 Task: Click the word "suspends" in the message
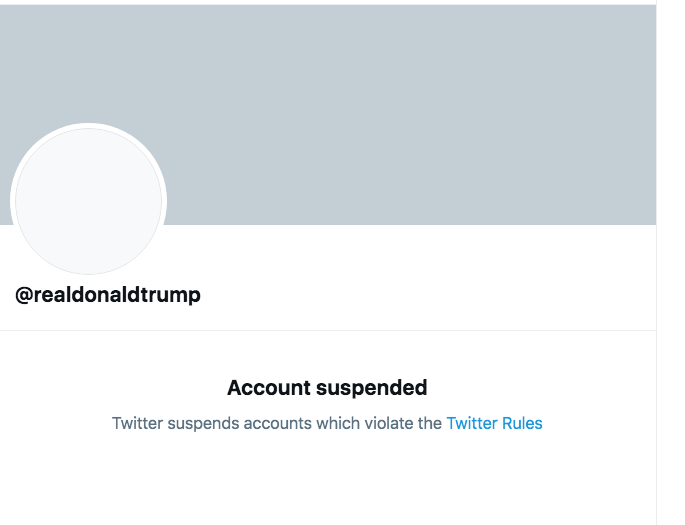201,423
